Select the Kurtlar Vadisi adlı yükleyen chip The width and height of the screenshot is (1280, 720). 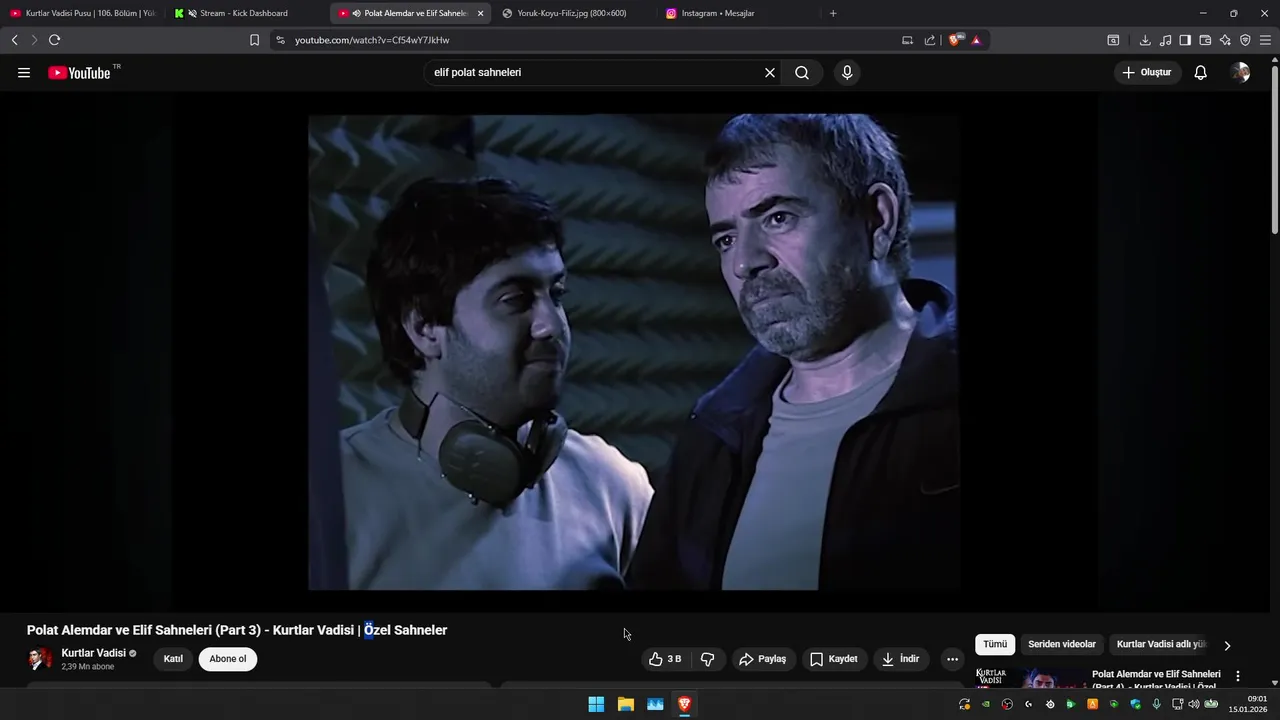click(x=1162, y=645)
